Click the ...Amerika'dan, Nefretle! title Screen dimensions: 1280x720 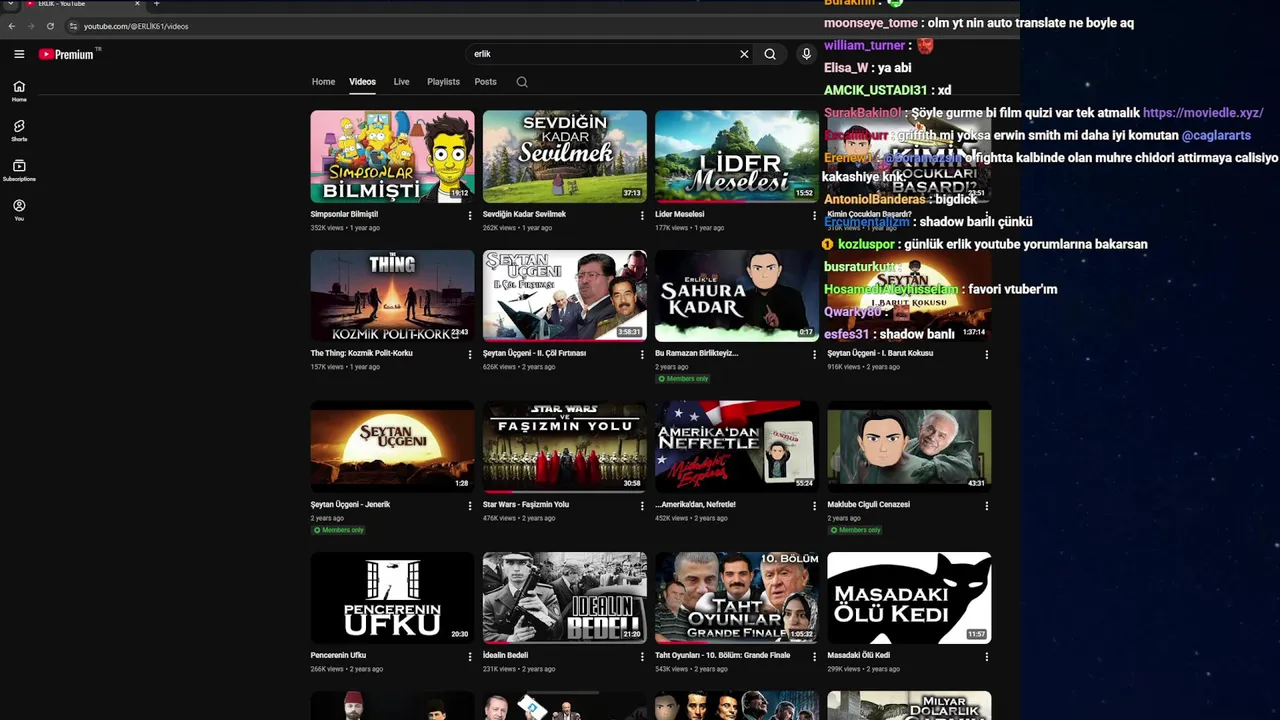[695, 505]
